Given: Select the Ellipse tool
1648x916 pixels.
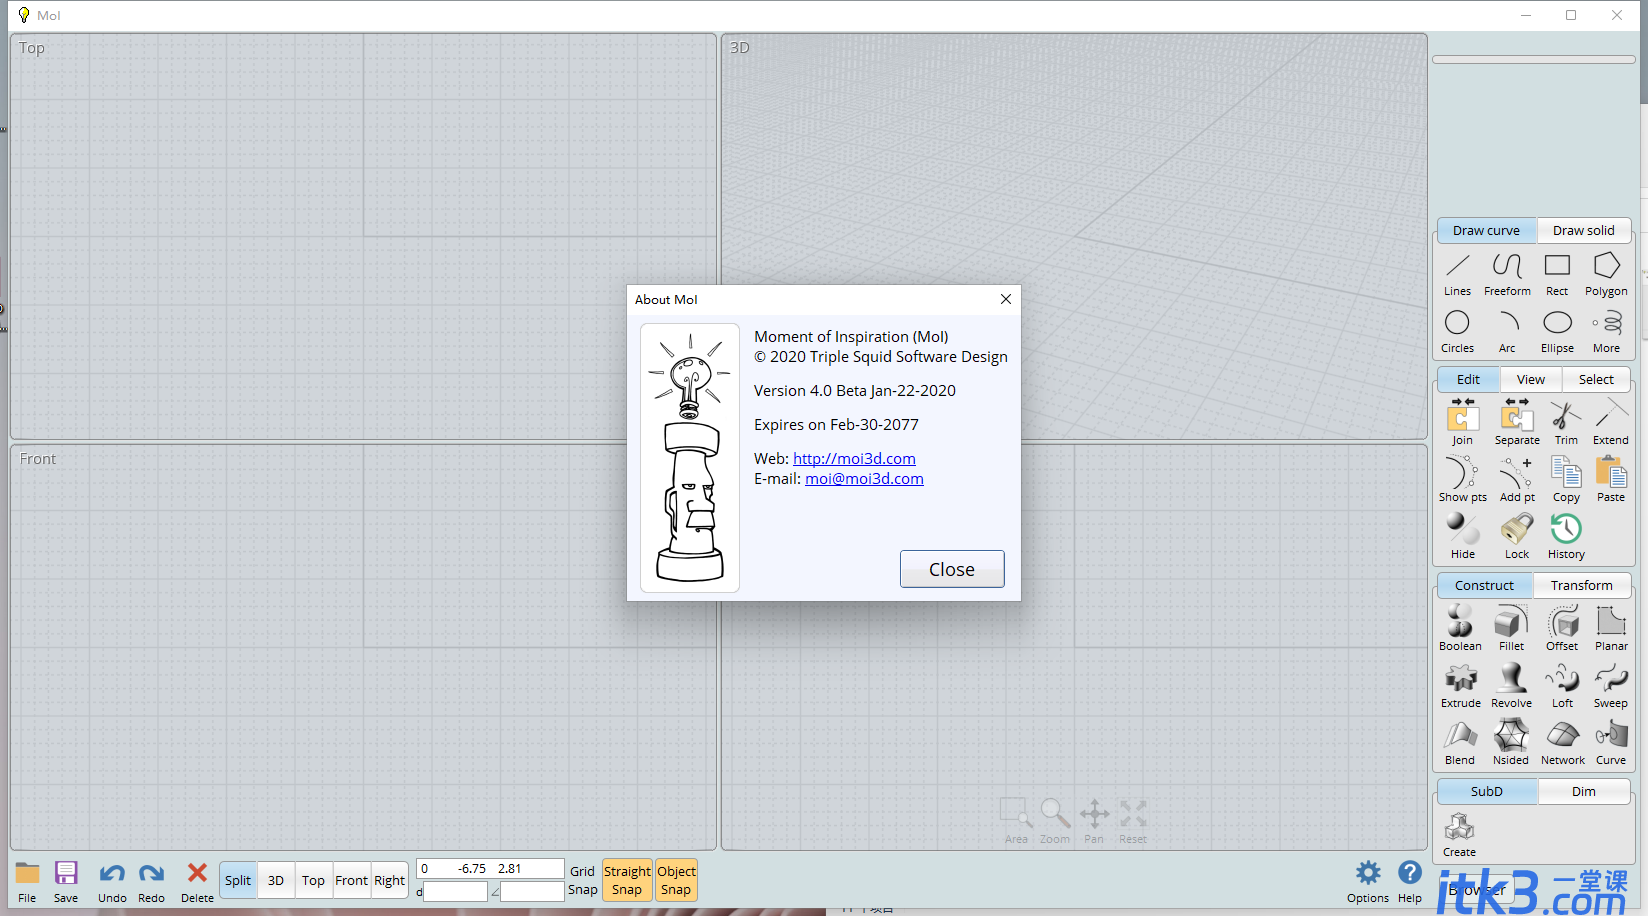Looking at the screenshot, I should (1557, 331).
